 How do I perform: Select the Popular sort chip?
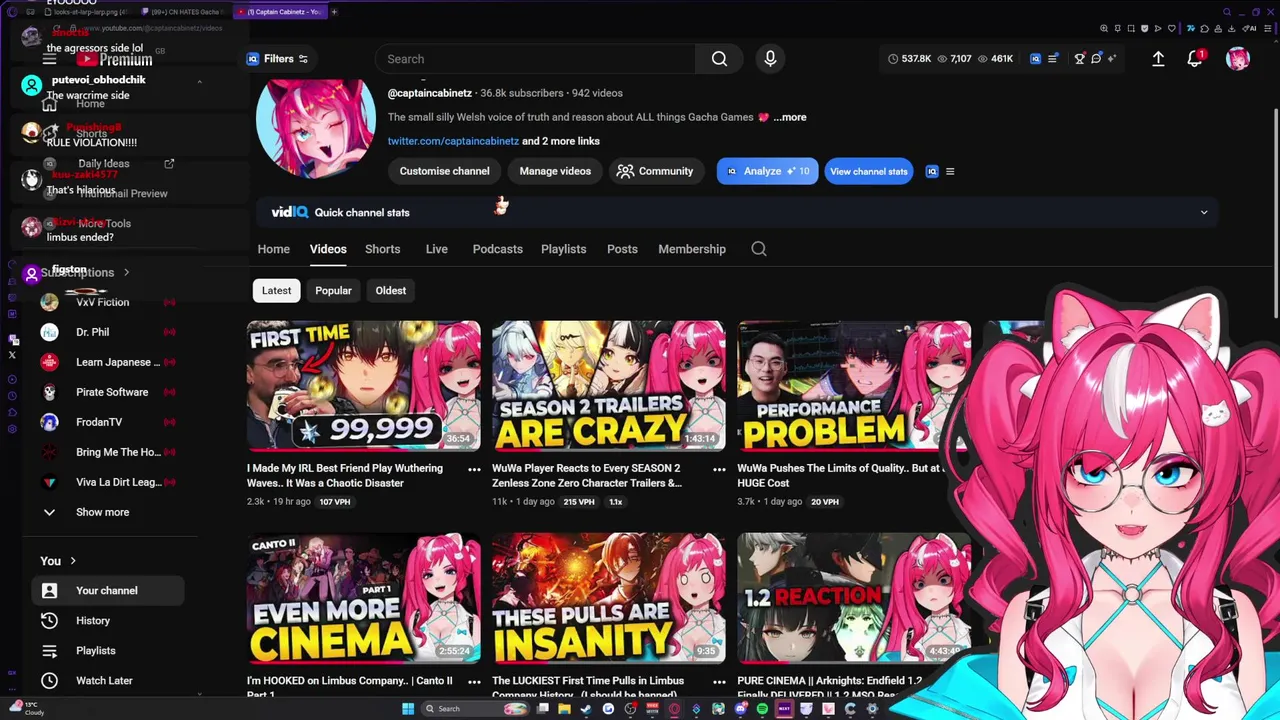click(333, 290)
